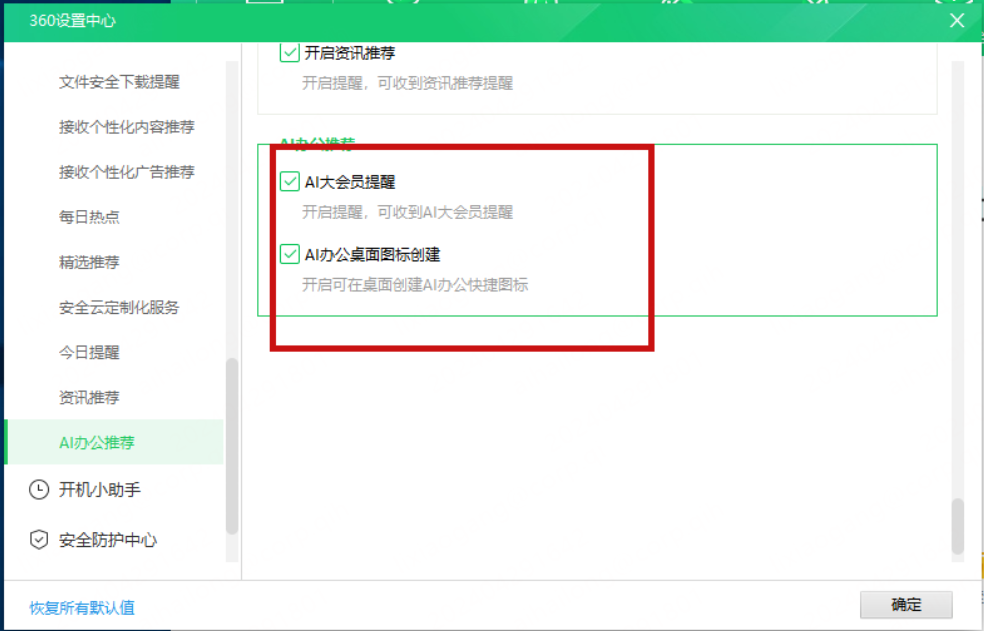
Task: Click the main settings panel scrollbar thumb
Action: tap(957, 526)
